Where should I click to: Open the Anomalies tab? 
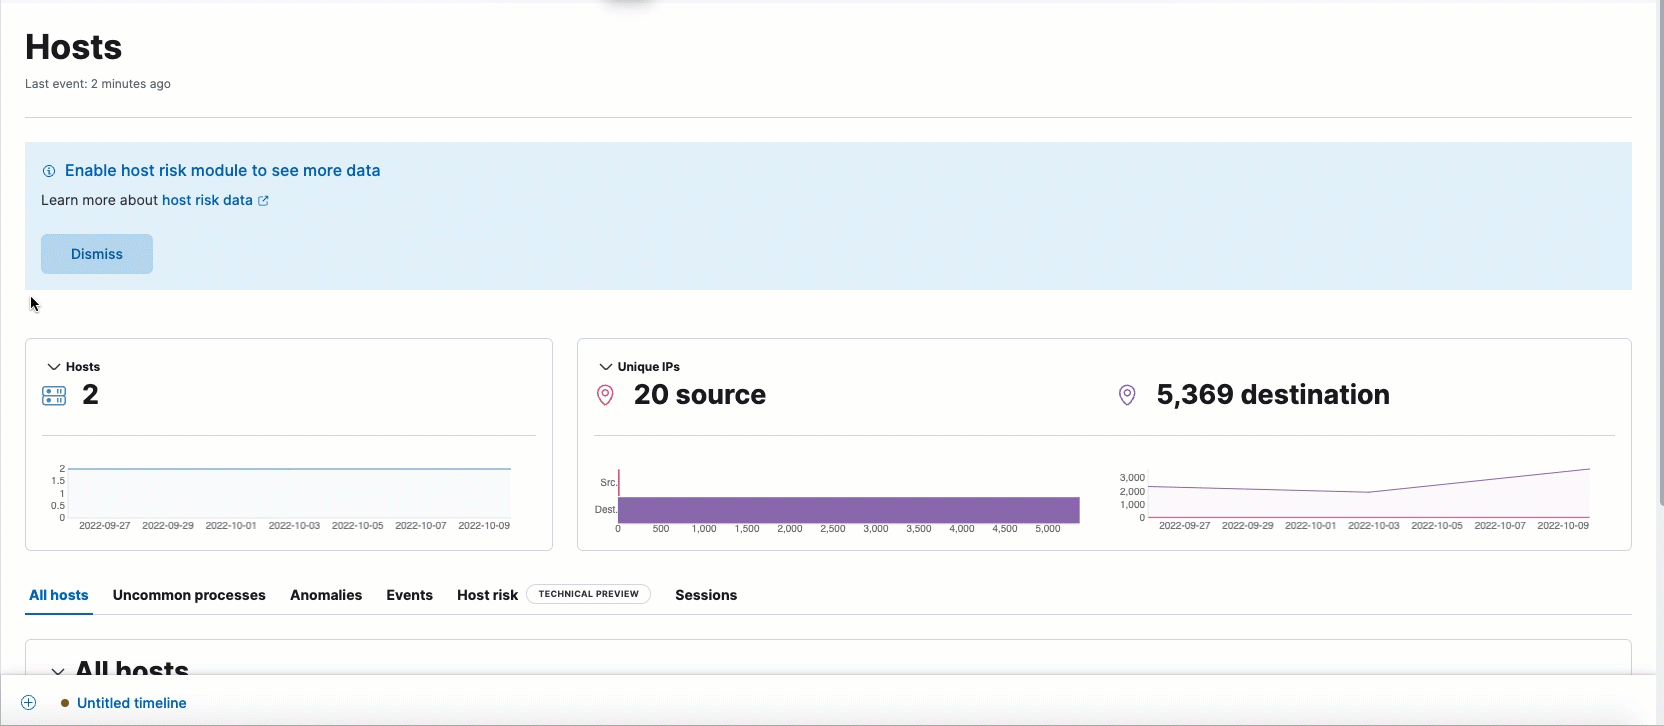(x=326, y=595)
